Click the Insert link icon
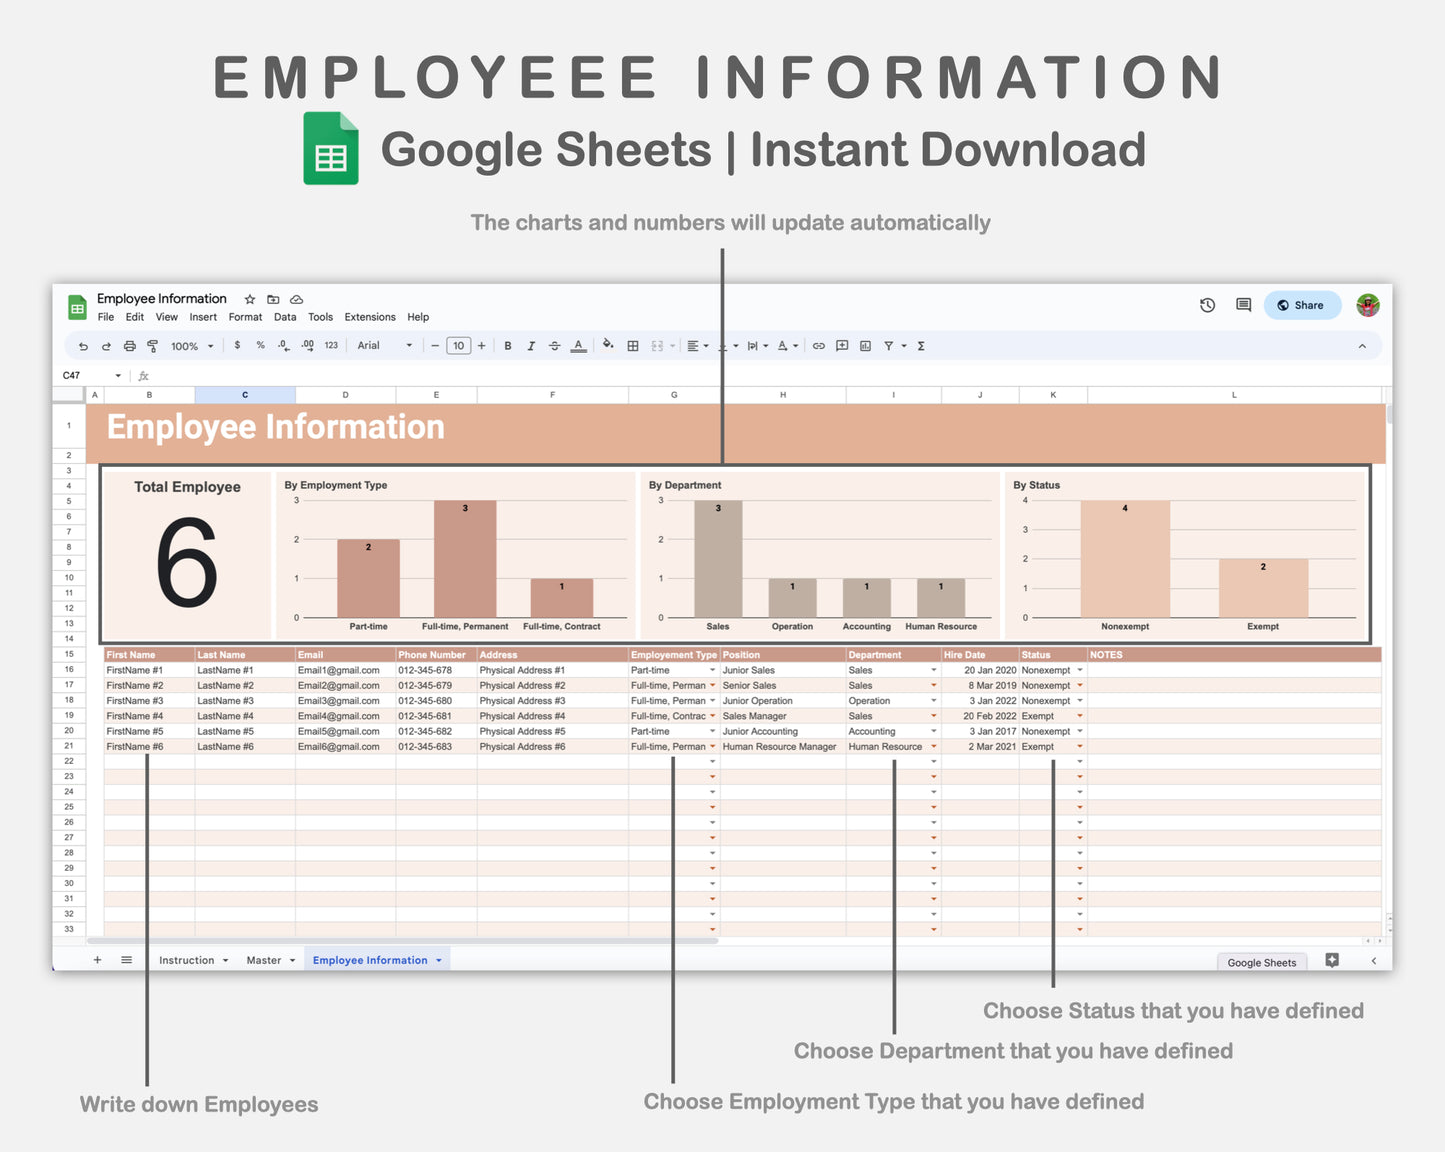1445x1152 pixels. click(818, 345)
